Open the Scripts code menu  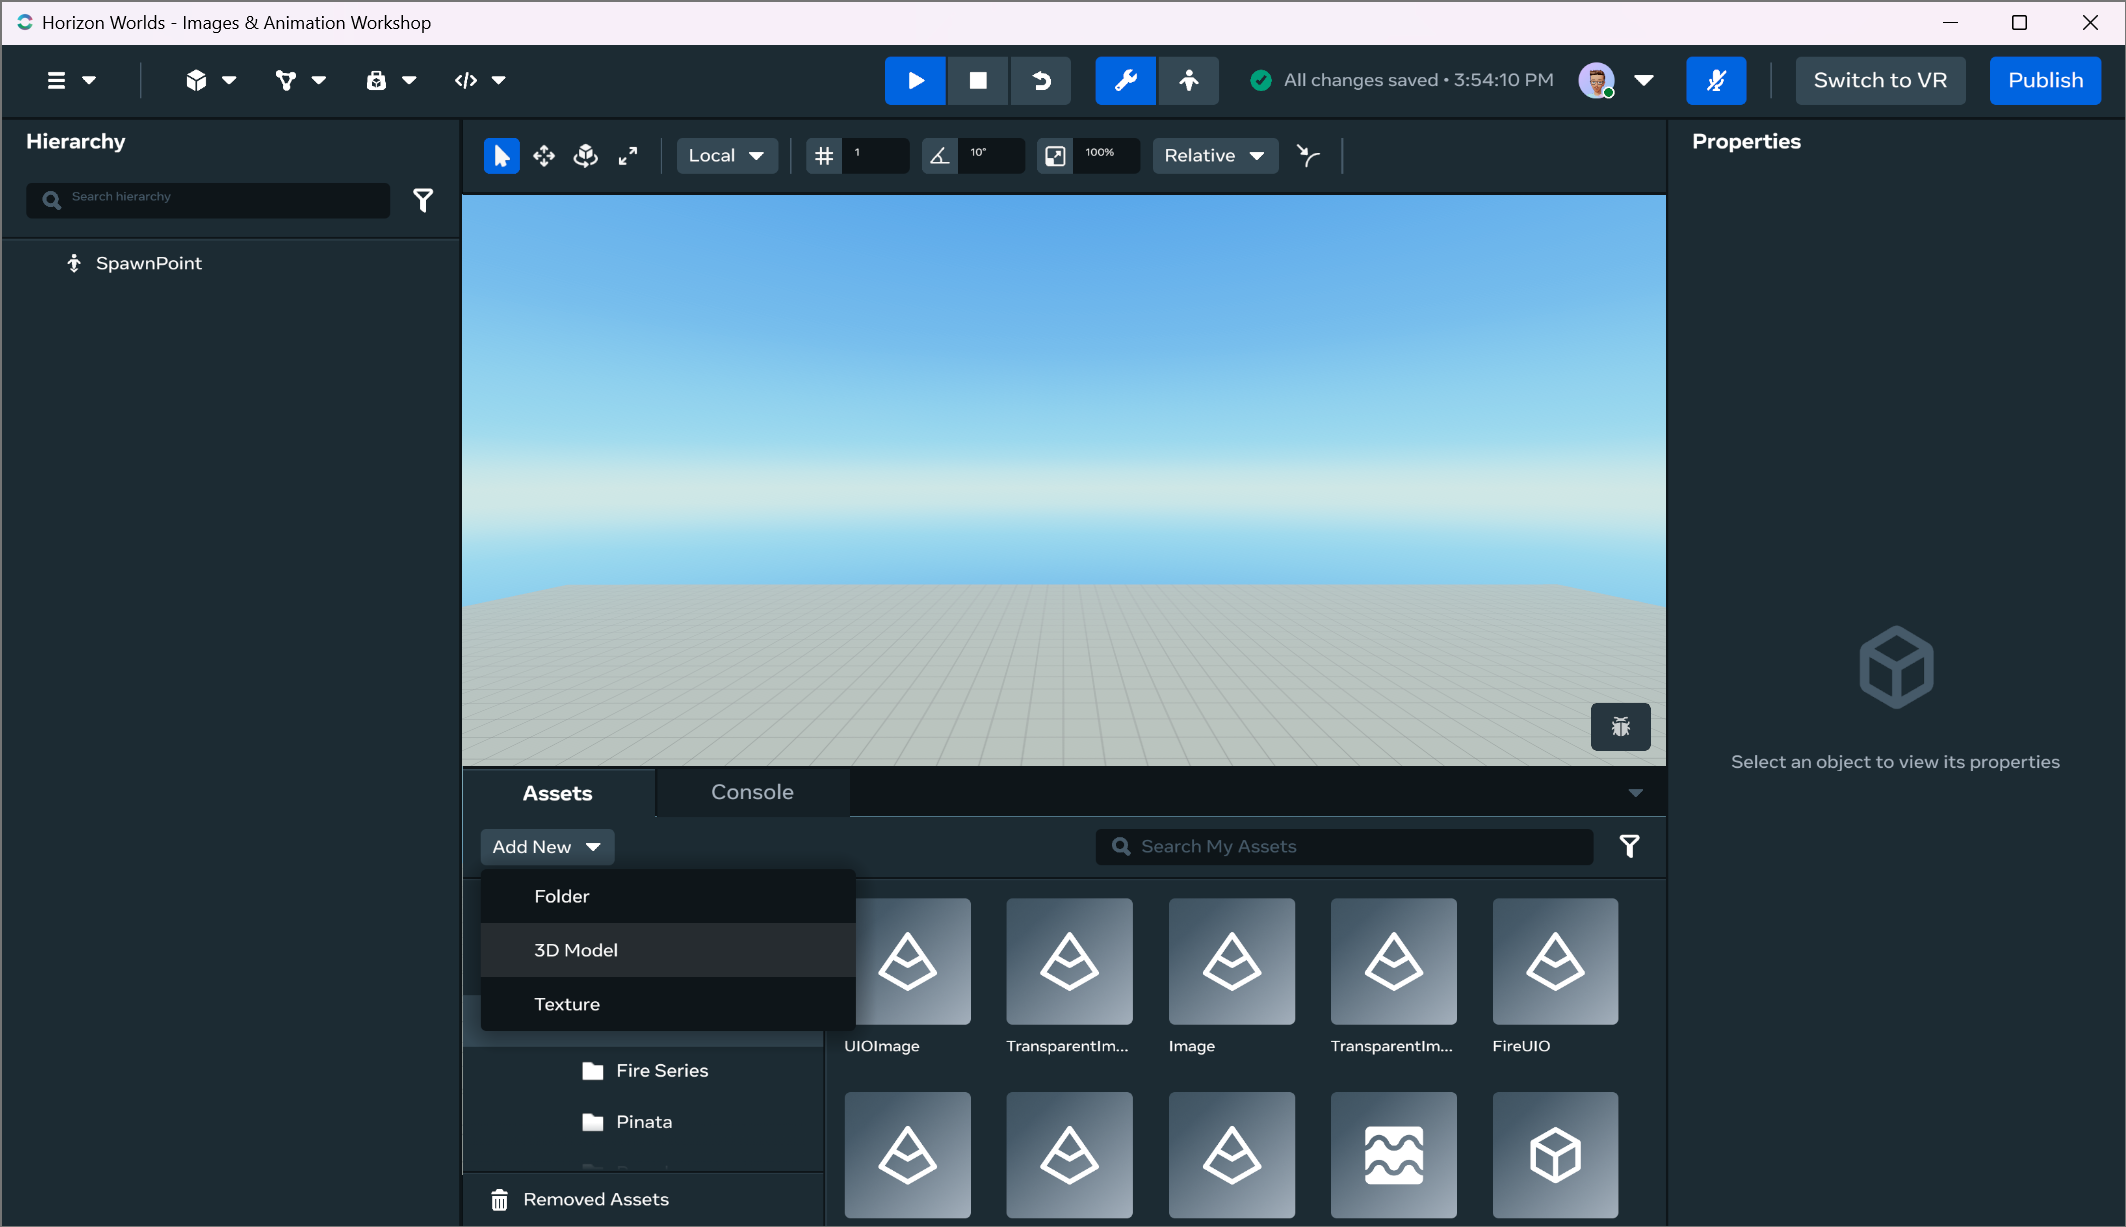point(481,80)
